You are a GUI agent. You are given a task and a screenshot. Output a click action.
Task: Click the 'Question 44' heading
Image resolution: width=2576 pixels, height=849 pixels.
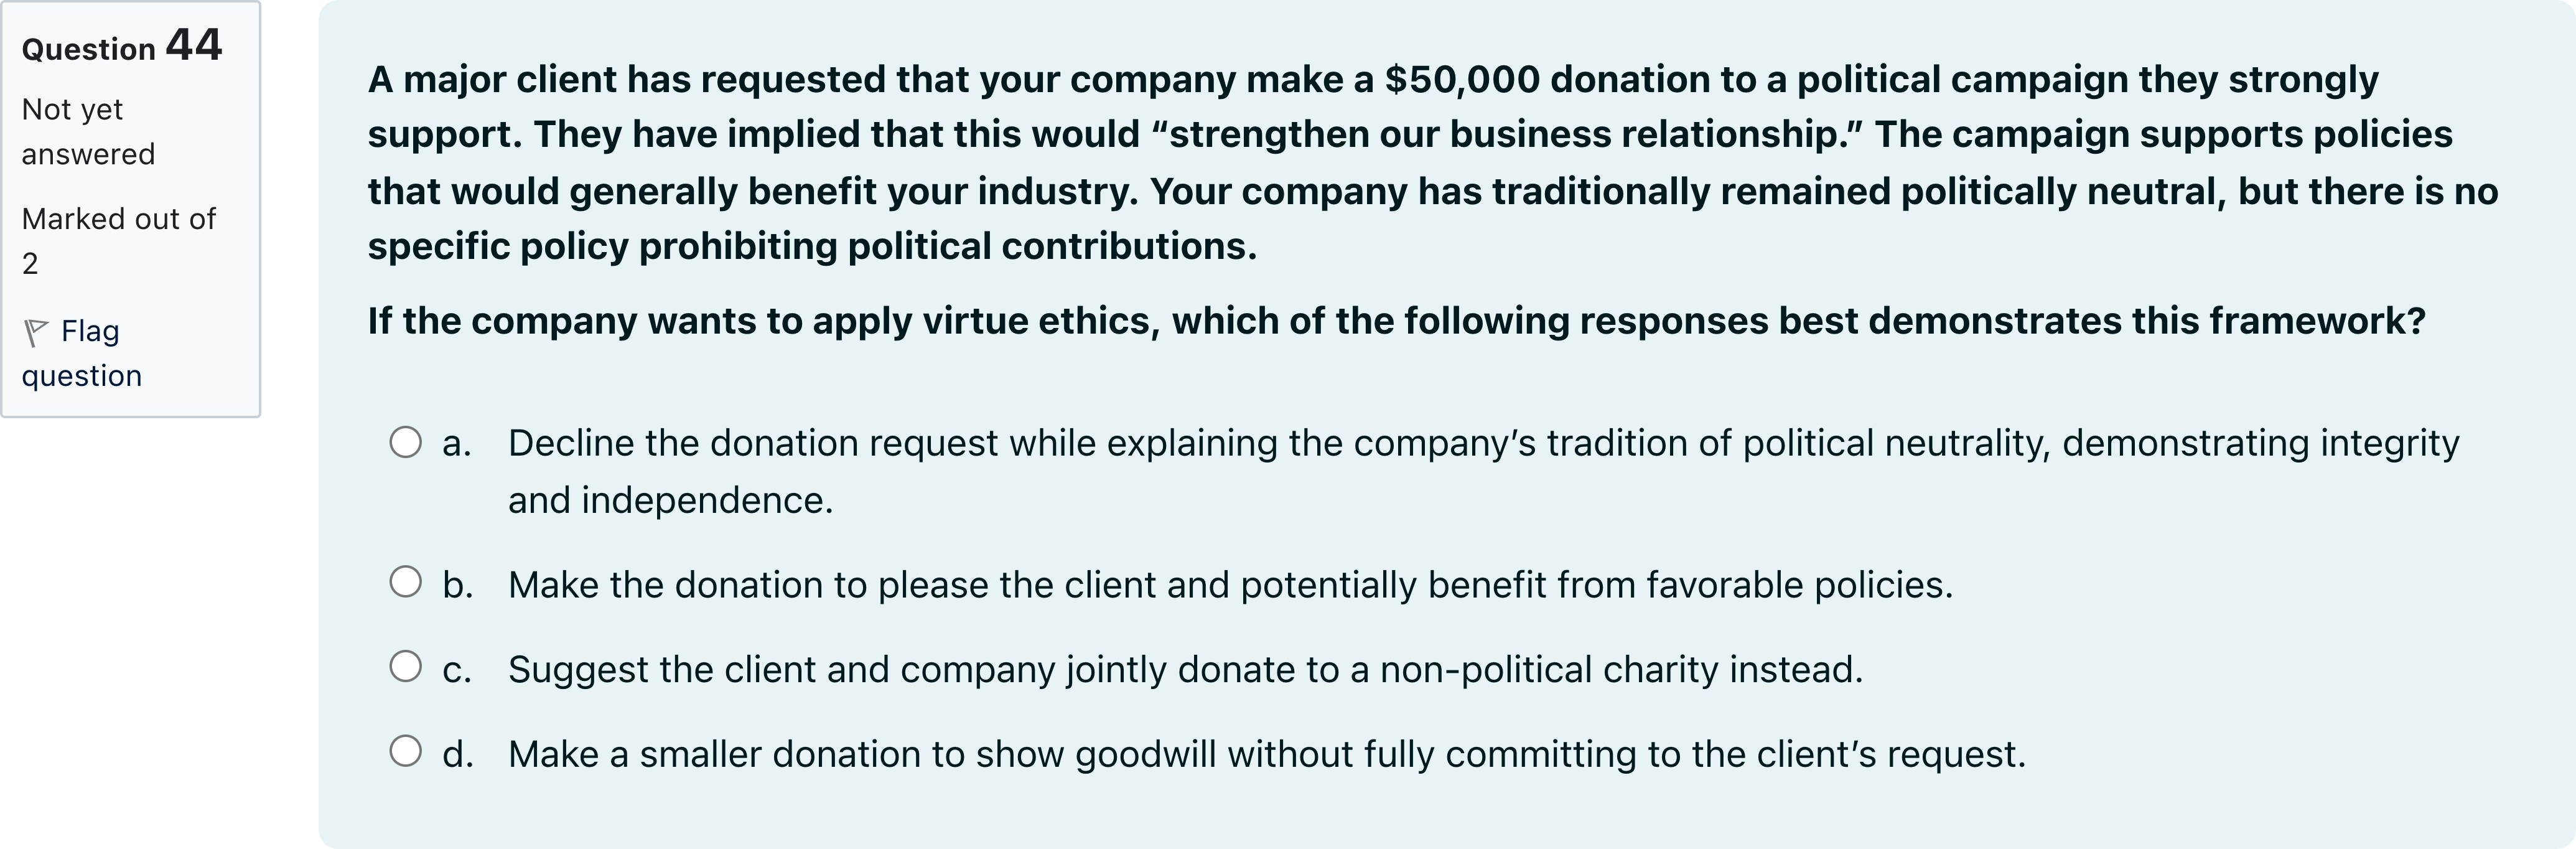click(121, 46)
